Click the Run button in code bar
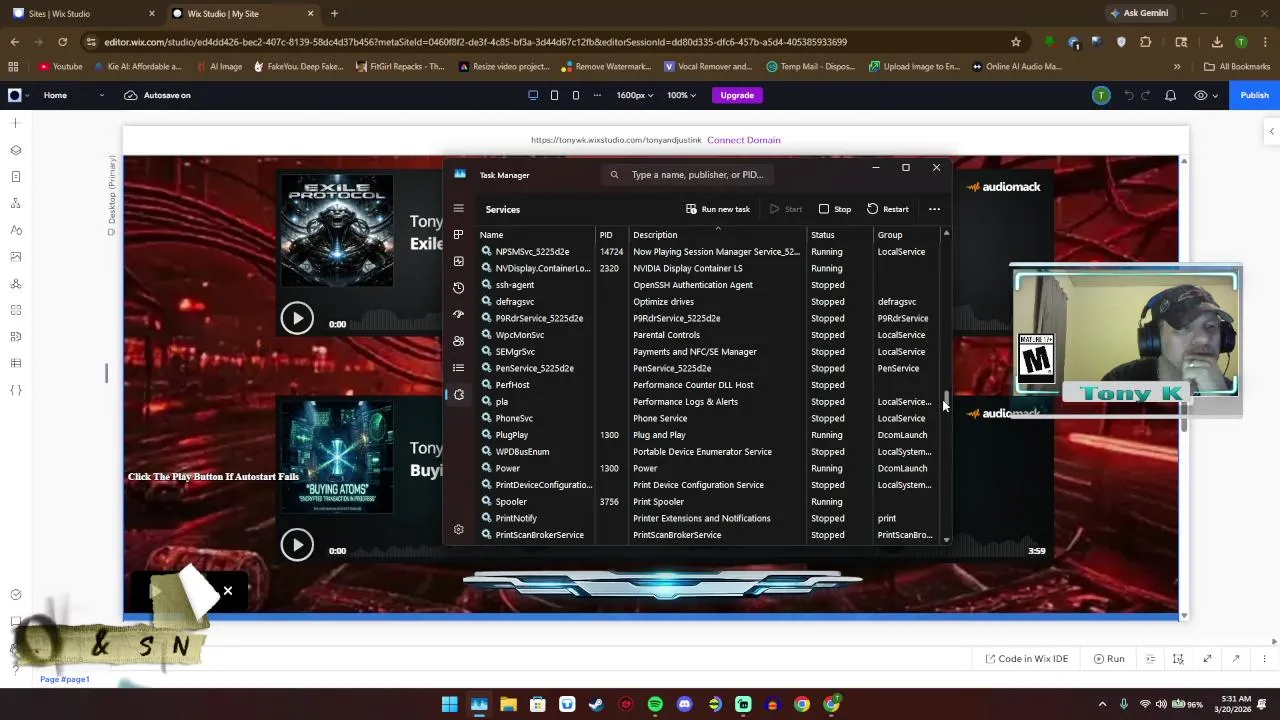 pos(1109,659)
